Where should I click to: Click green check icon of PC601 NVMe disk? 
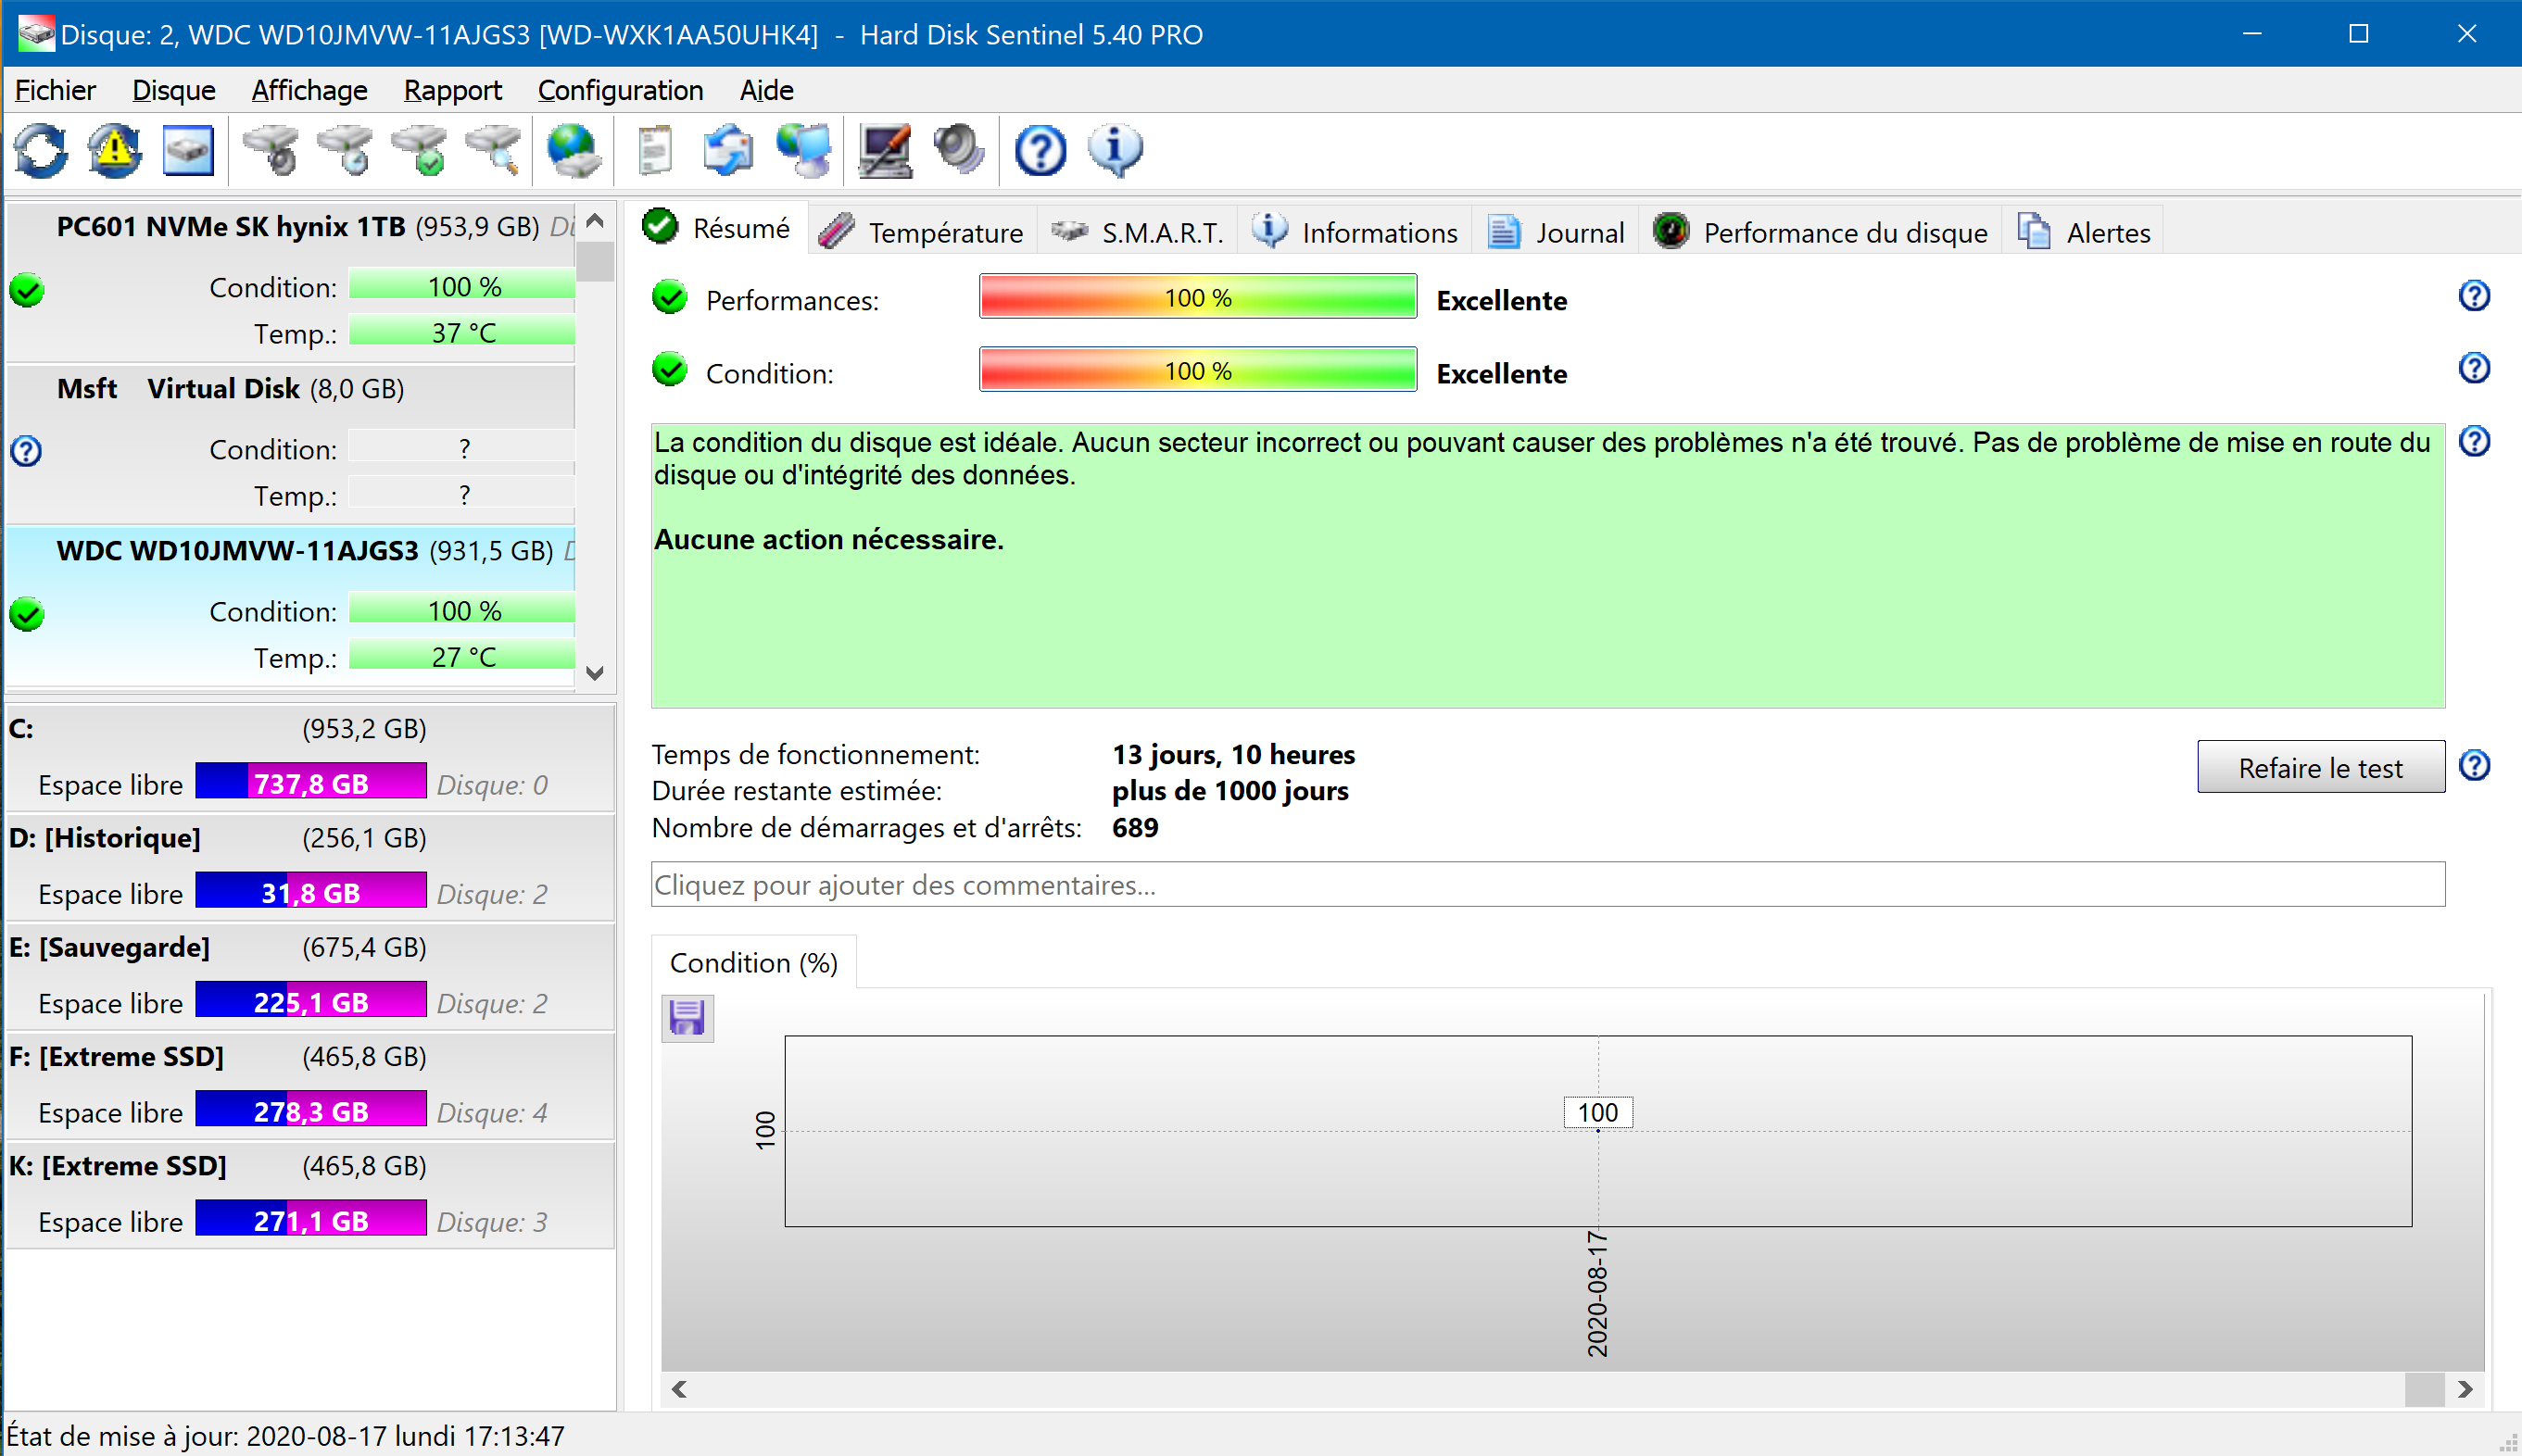[x=27, y=290]
